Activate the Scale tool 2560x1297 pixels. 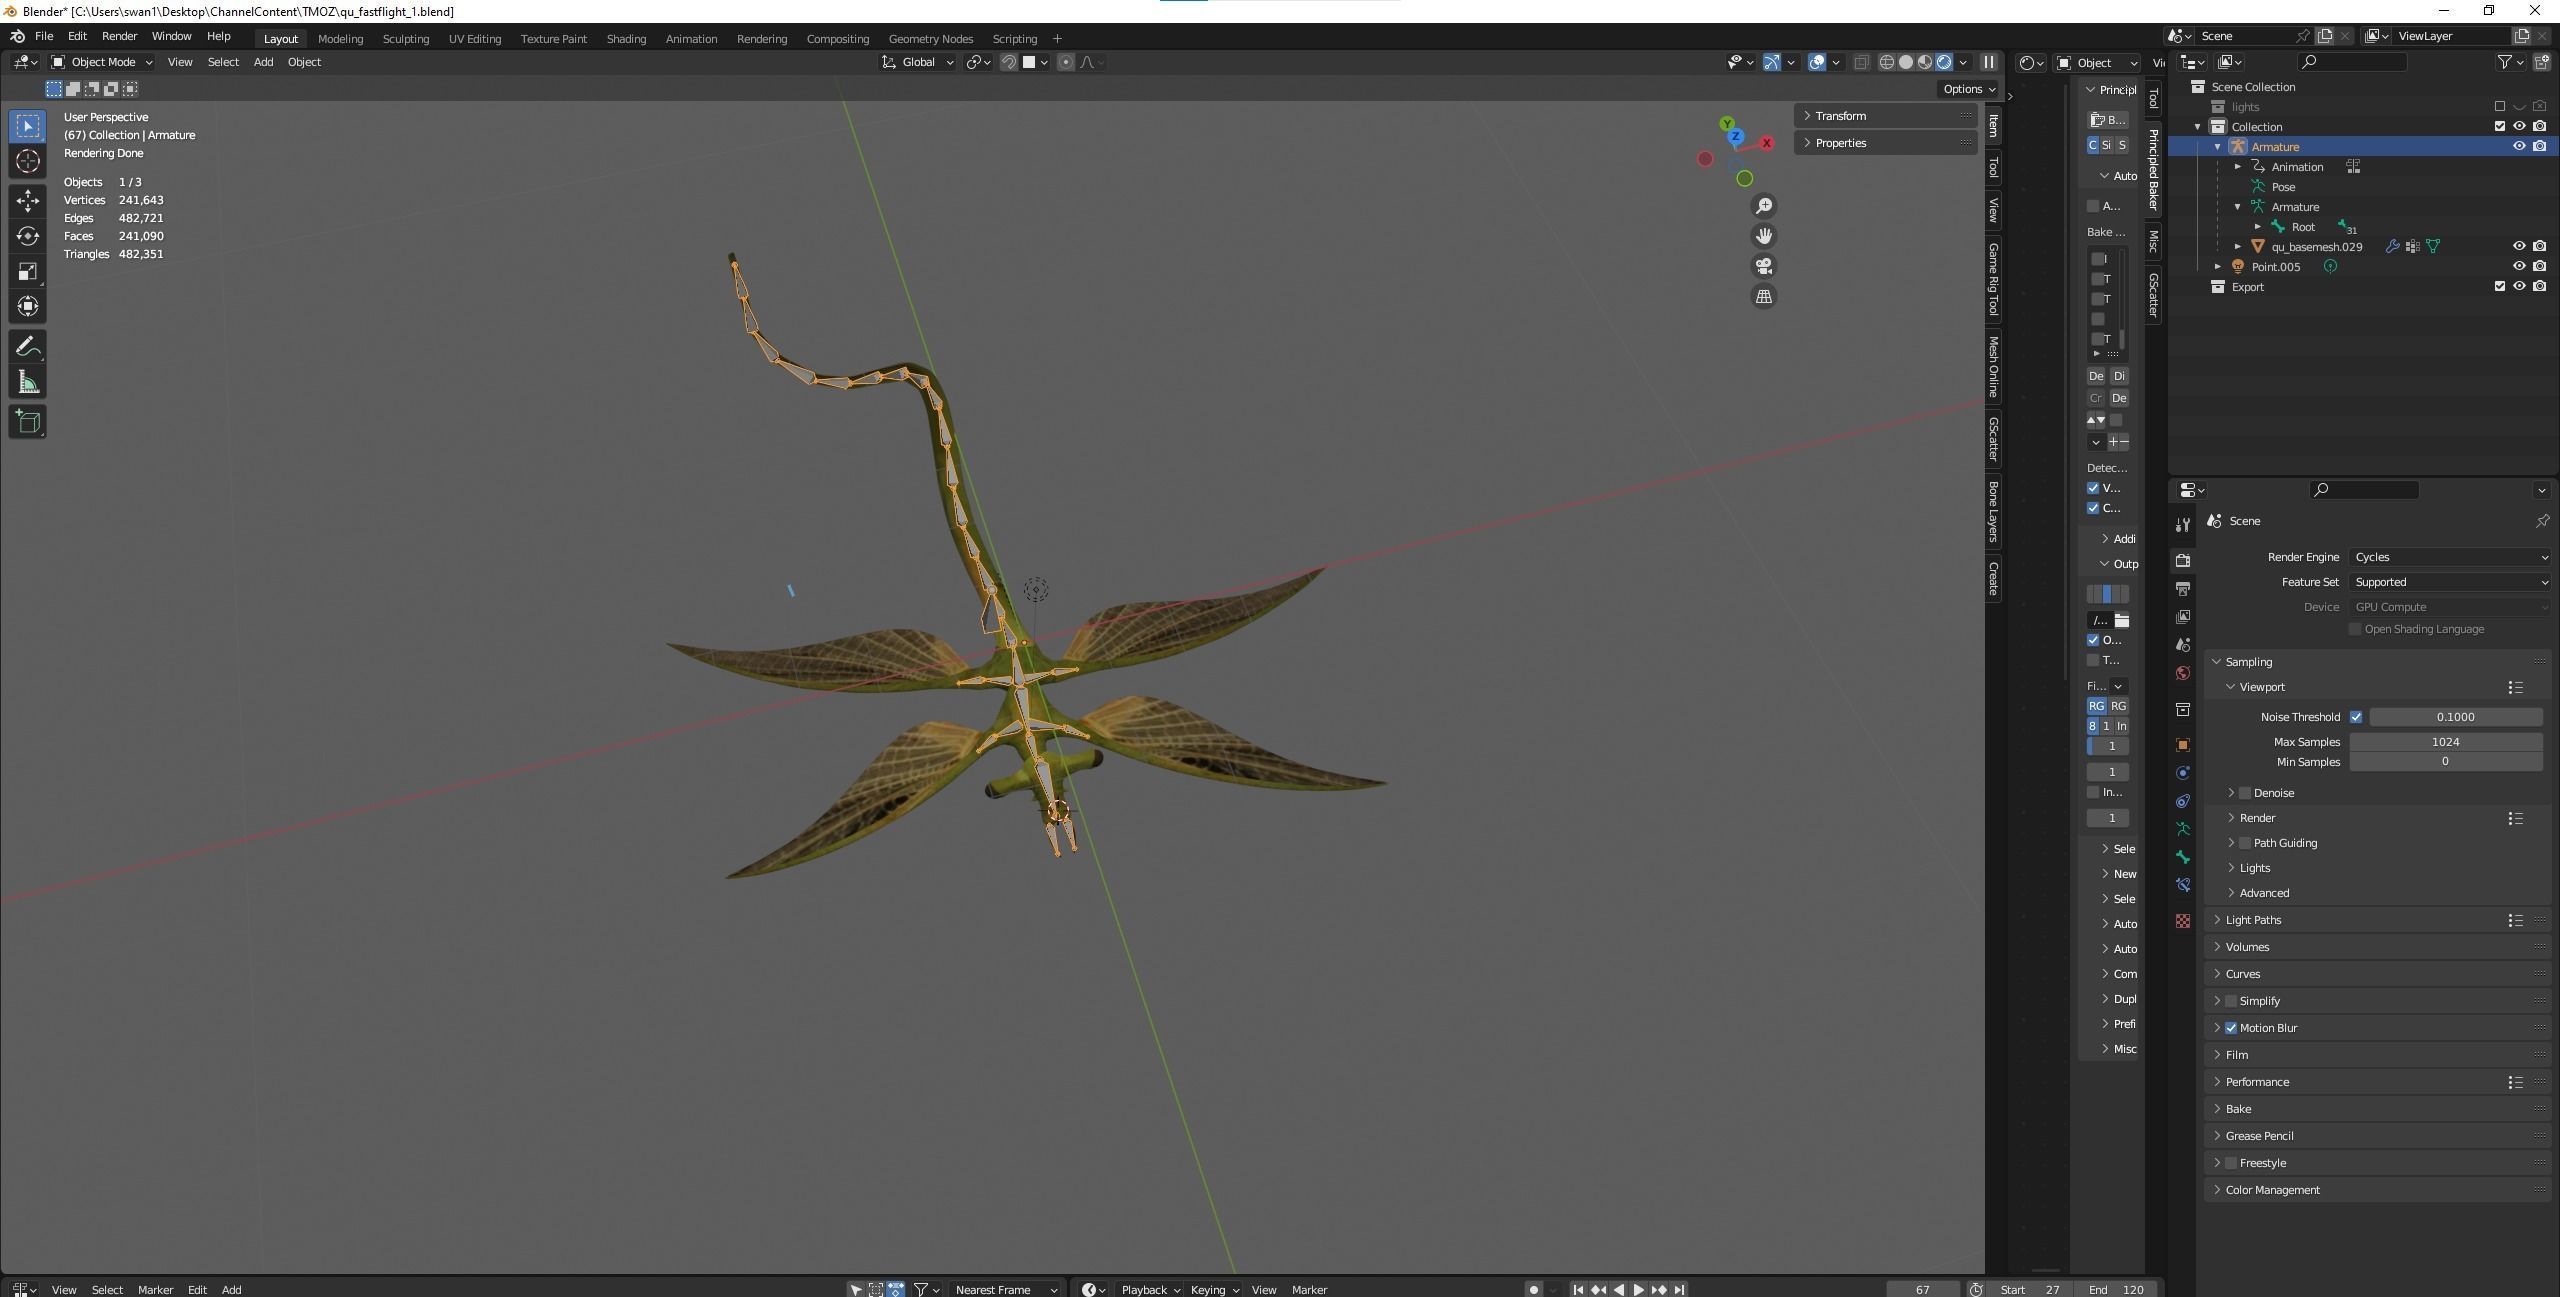28,271
